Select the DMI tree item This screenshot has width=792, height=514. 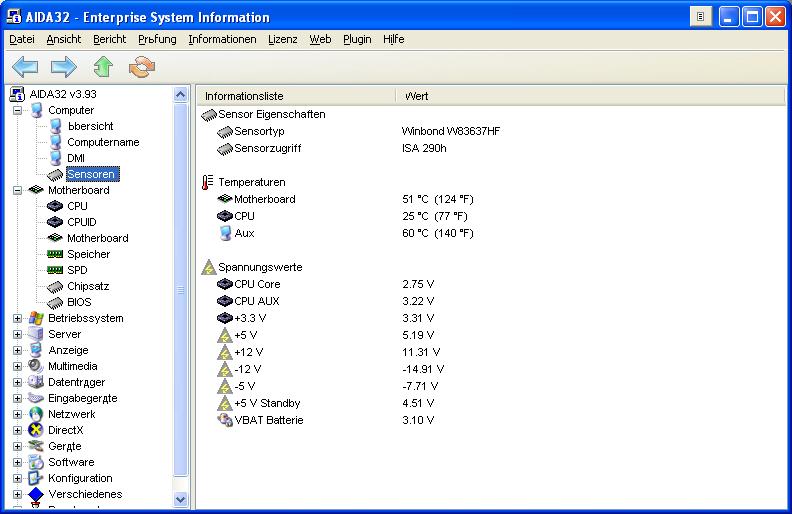[x=76, y=159]
